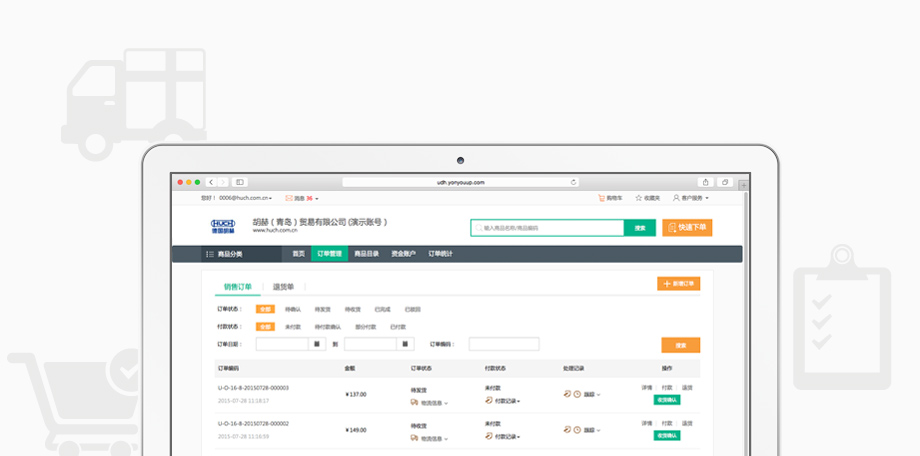Open the end date calendar picker

click(406, 344)
